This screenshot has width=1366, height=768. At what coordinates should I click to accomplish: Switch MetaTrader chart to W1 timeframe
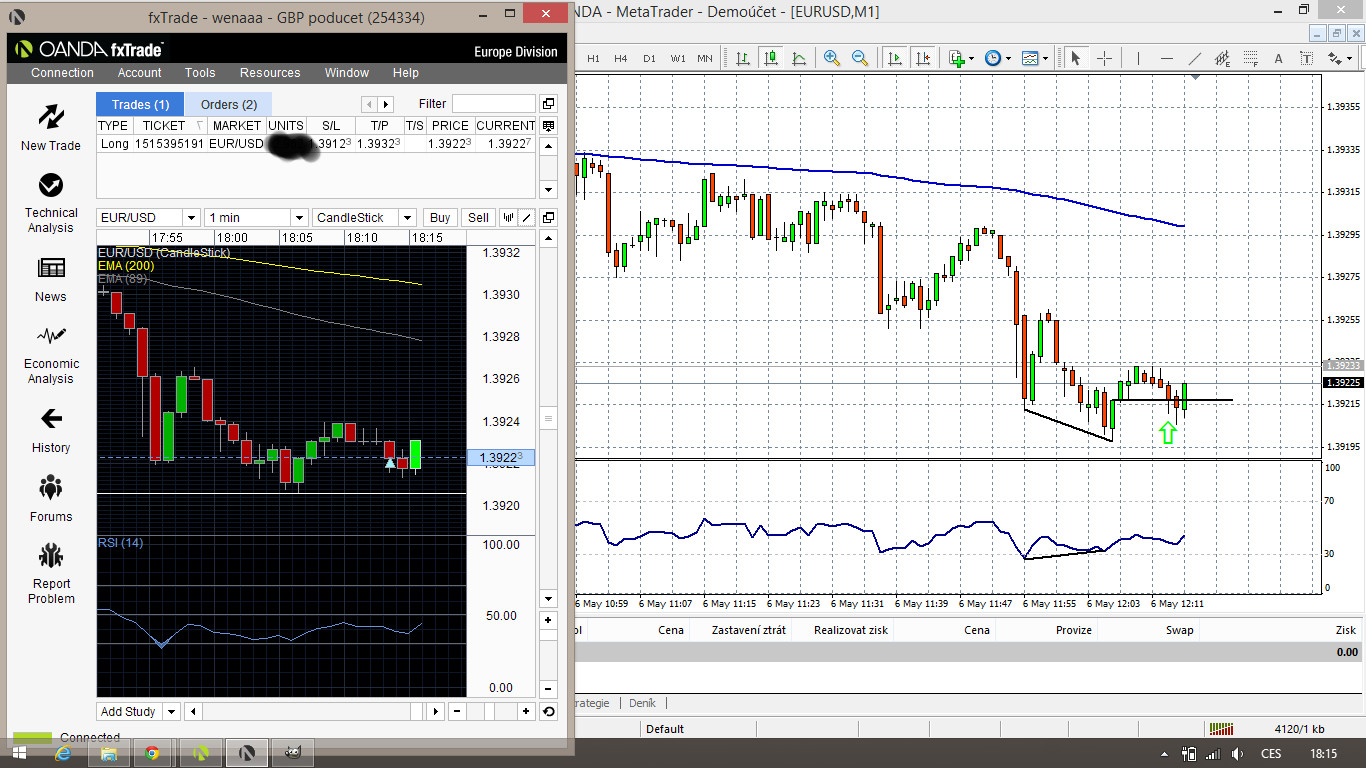pos(677,58)
